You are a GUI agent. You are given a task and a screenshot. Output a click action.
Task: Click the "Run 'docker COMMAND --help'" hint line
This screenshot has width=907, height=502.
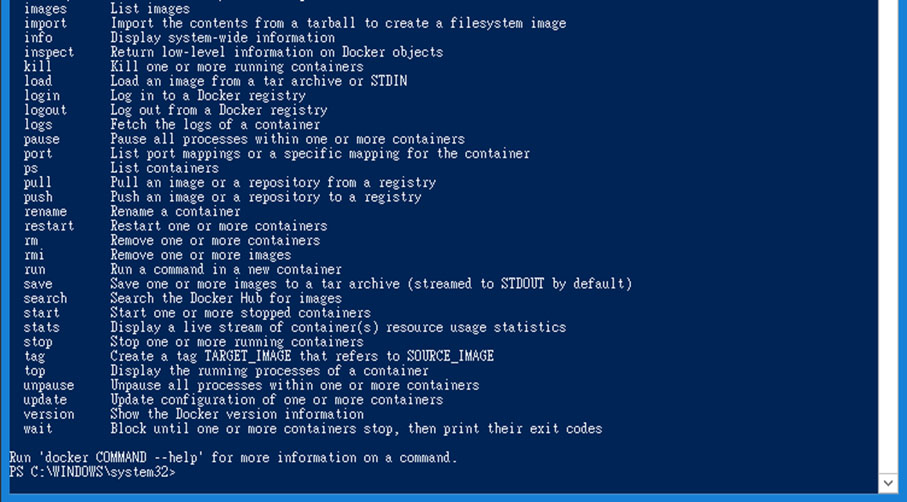[x=233, y=458]
